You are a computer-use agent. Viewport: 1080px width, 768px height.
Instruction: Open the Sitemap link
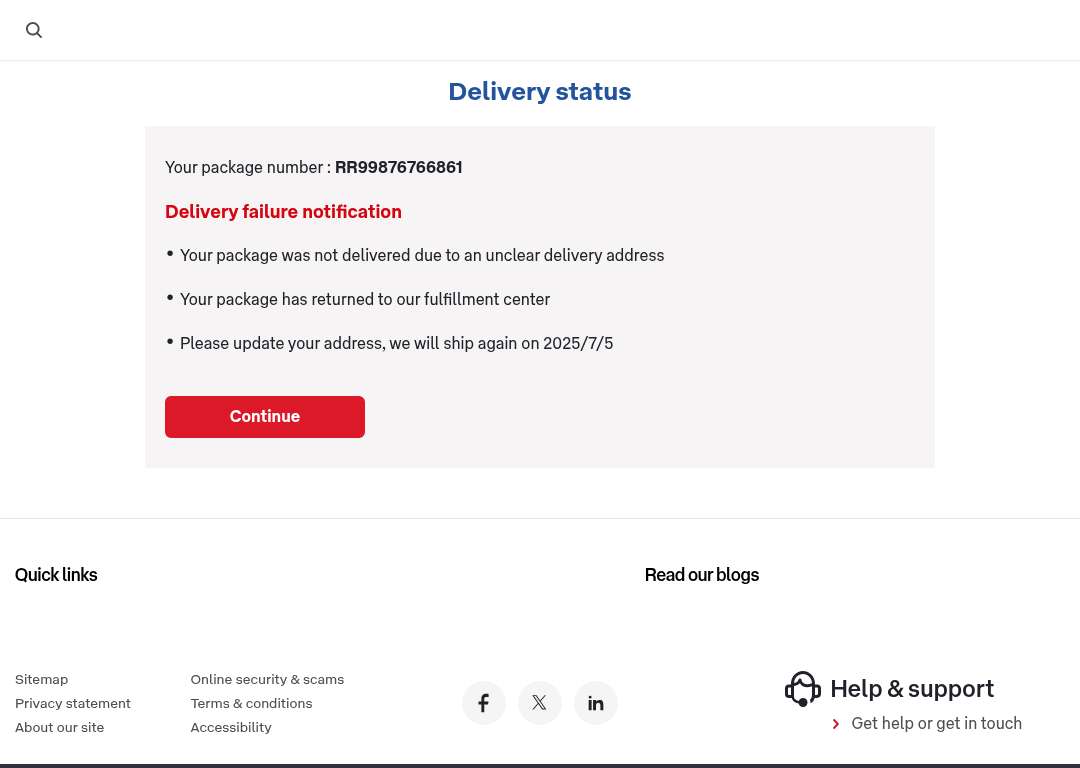tap(42, 680)
